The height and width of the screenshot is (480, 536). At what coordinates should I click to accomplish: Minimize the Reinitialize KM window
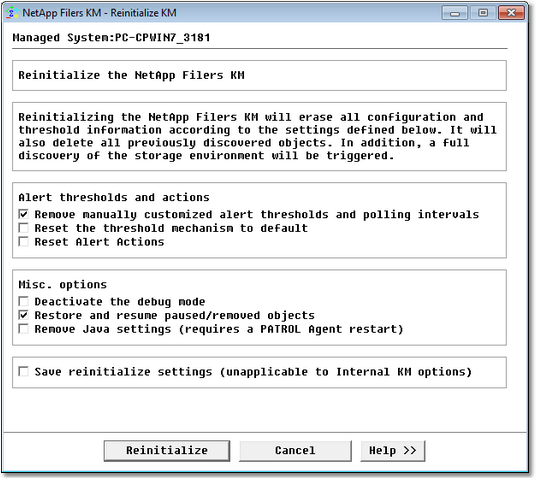click(x=455, y=13)
